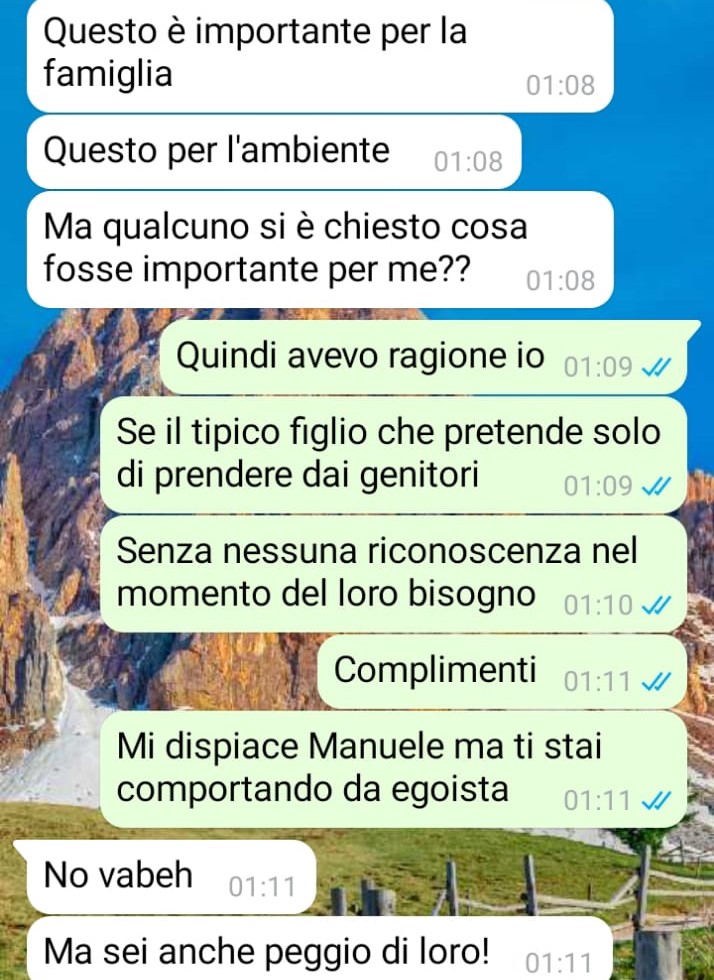This screenshot has height=980, width=714.
Task: Tap the 'Ma qualcuno si è chiesto' message
Action: [320, 250]
